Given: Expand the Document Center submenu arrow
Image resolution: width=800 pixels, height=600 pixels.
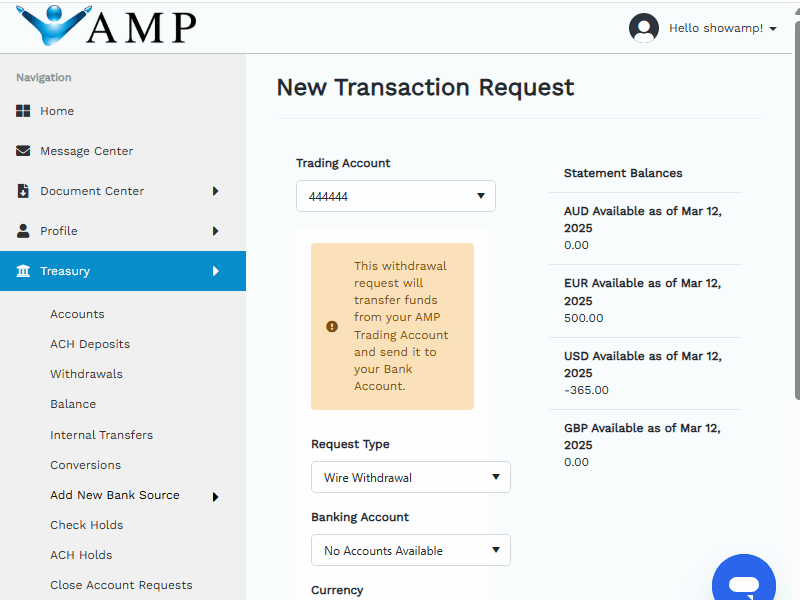Looking at the screenshot, I should (215, 191).
